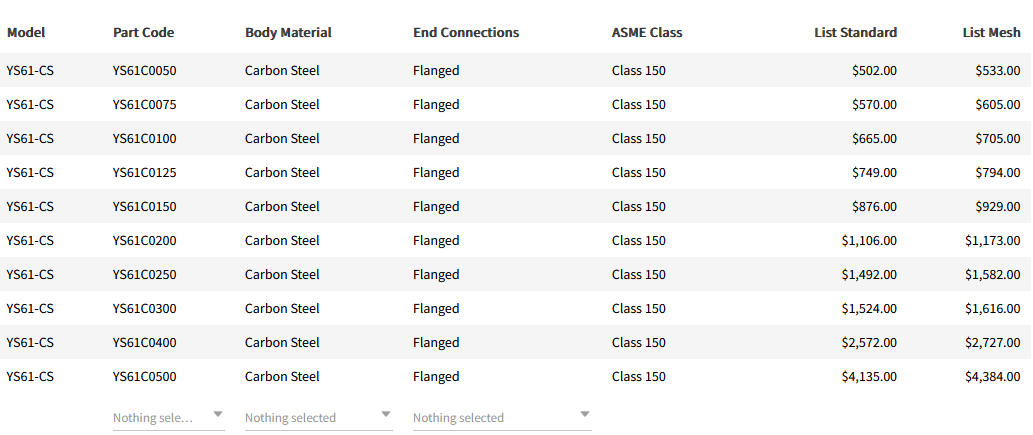Screen dimensions: 1033x435
Task: Click the $533.00 list mesh price
Action: click(997, 71)
